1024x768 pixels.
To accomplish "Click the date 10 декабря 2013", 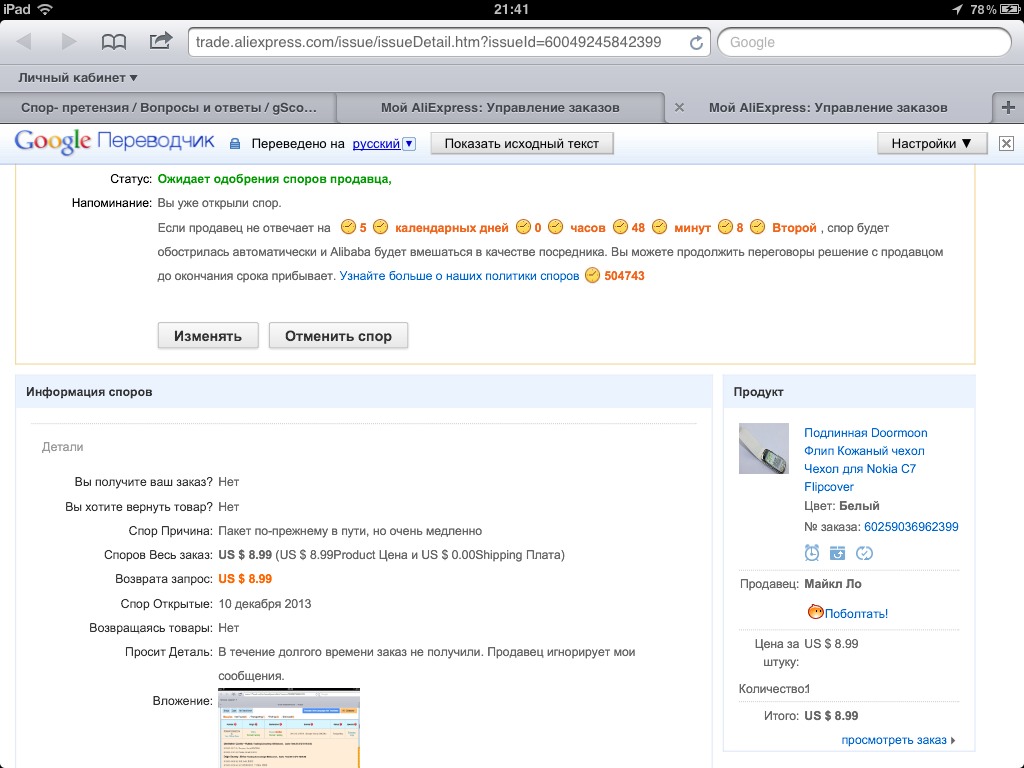I will point(264,603).
